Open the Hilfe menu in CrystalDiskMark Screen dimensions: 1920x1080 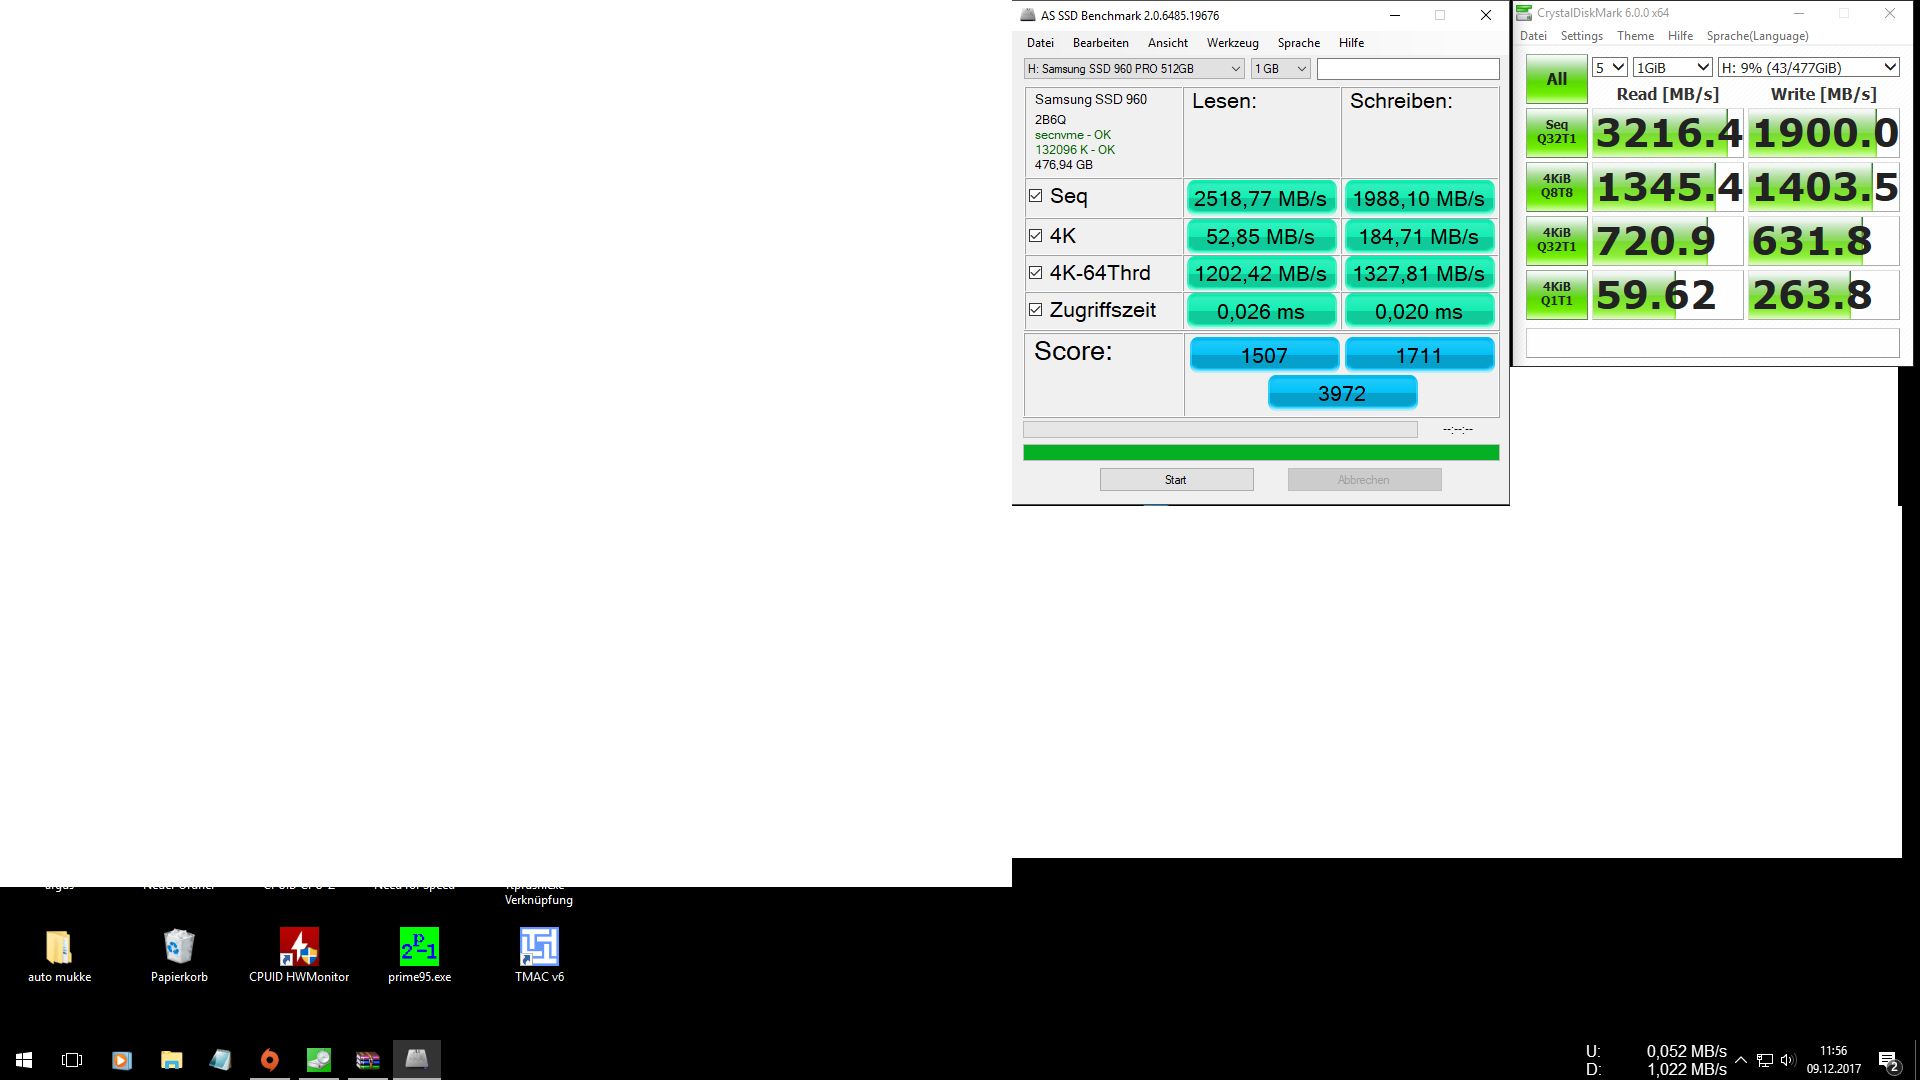pos(1681,36)
